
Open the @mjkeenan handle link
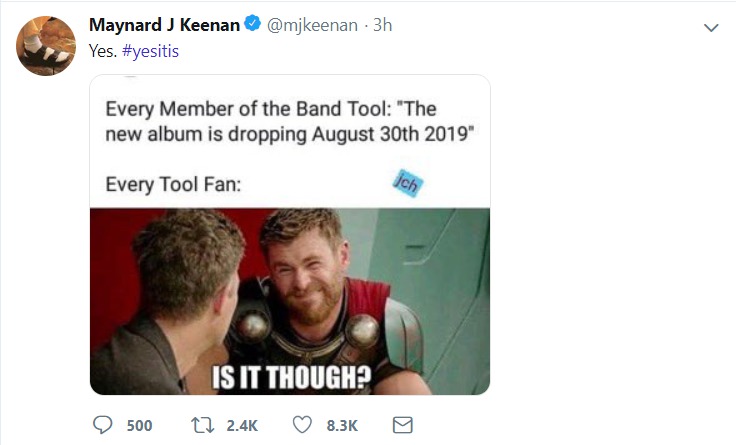pyautogui.click(x=312, y=25)
